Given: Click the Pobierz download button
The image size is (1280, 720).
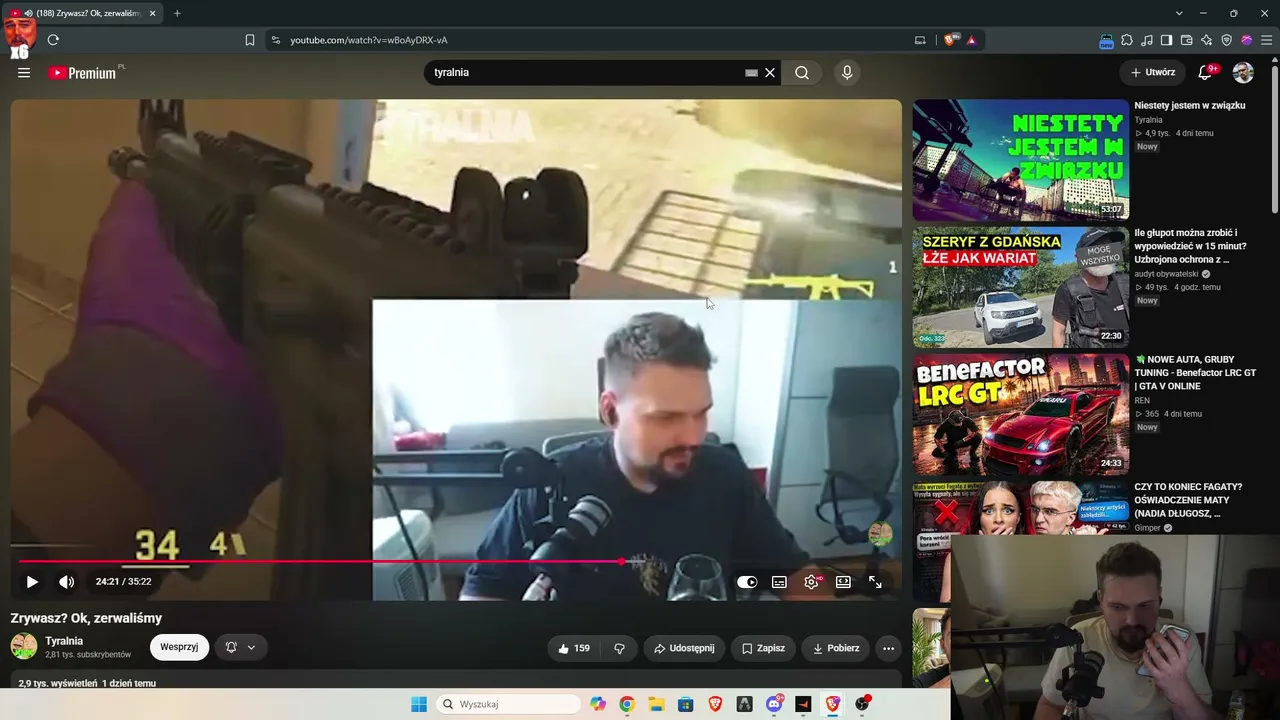Looking at the screenshot, I should [836, 648].
